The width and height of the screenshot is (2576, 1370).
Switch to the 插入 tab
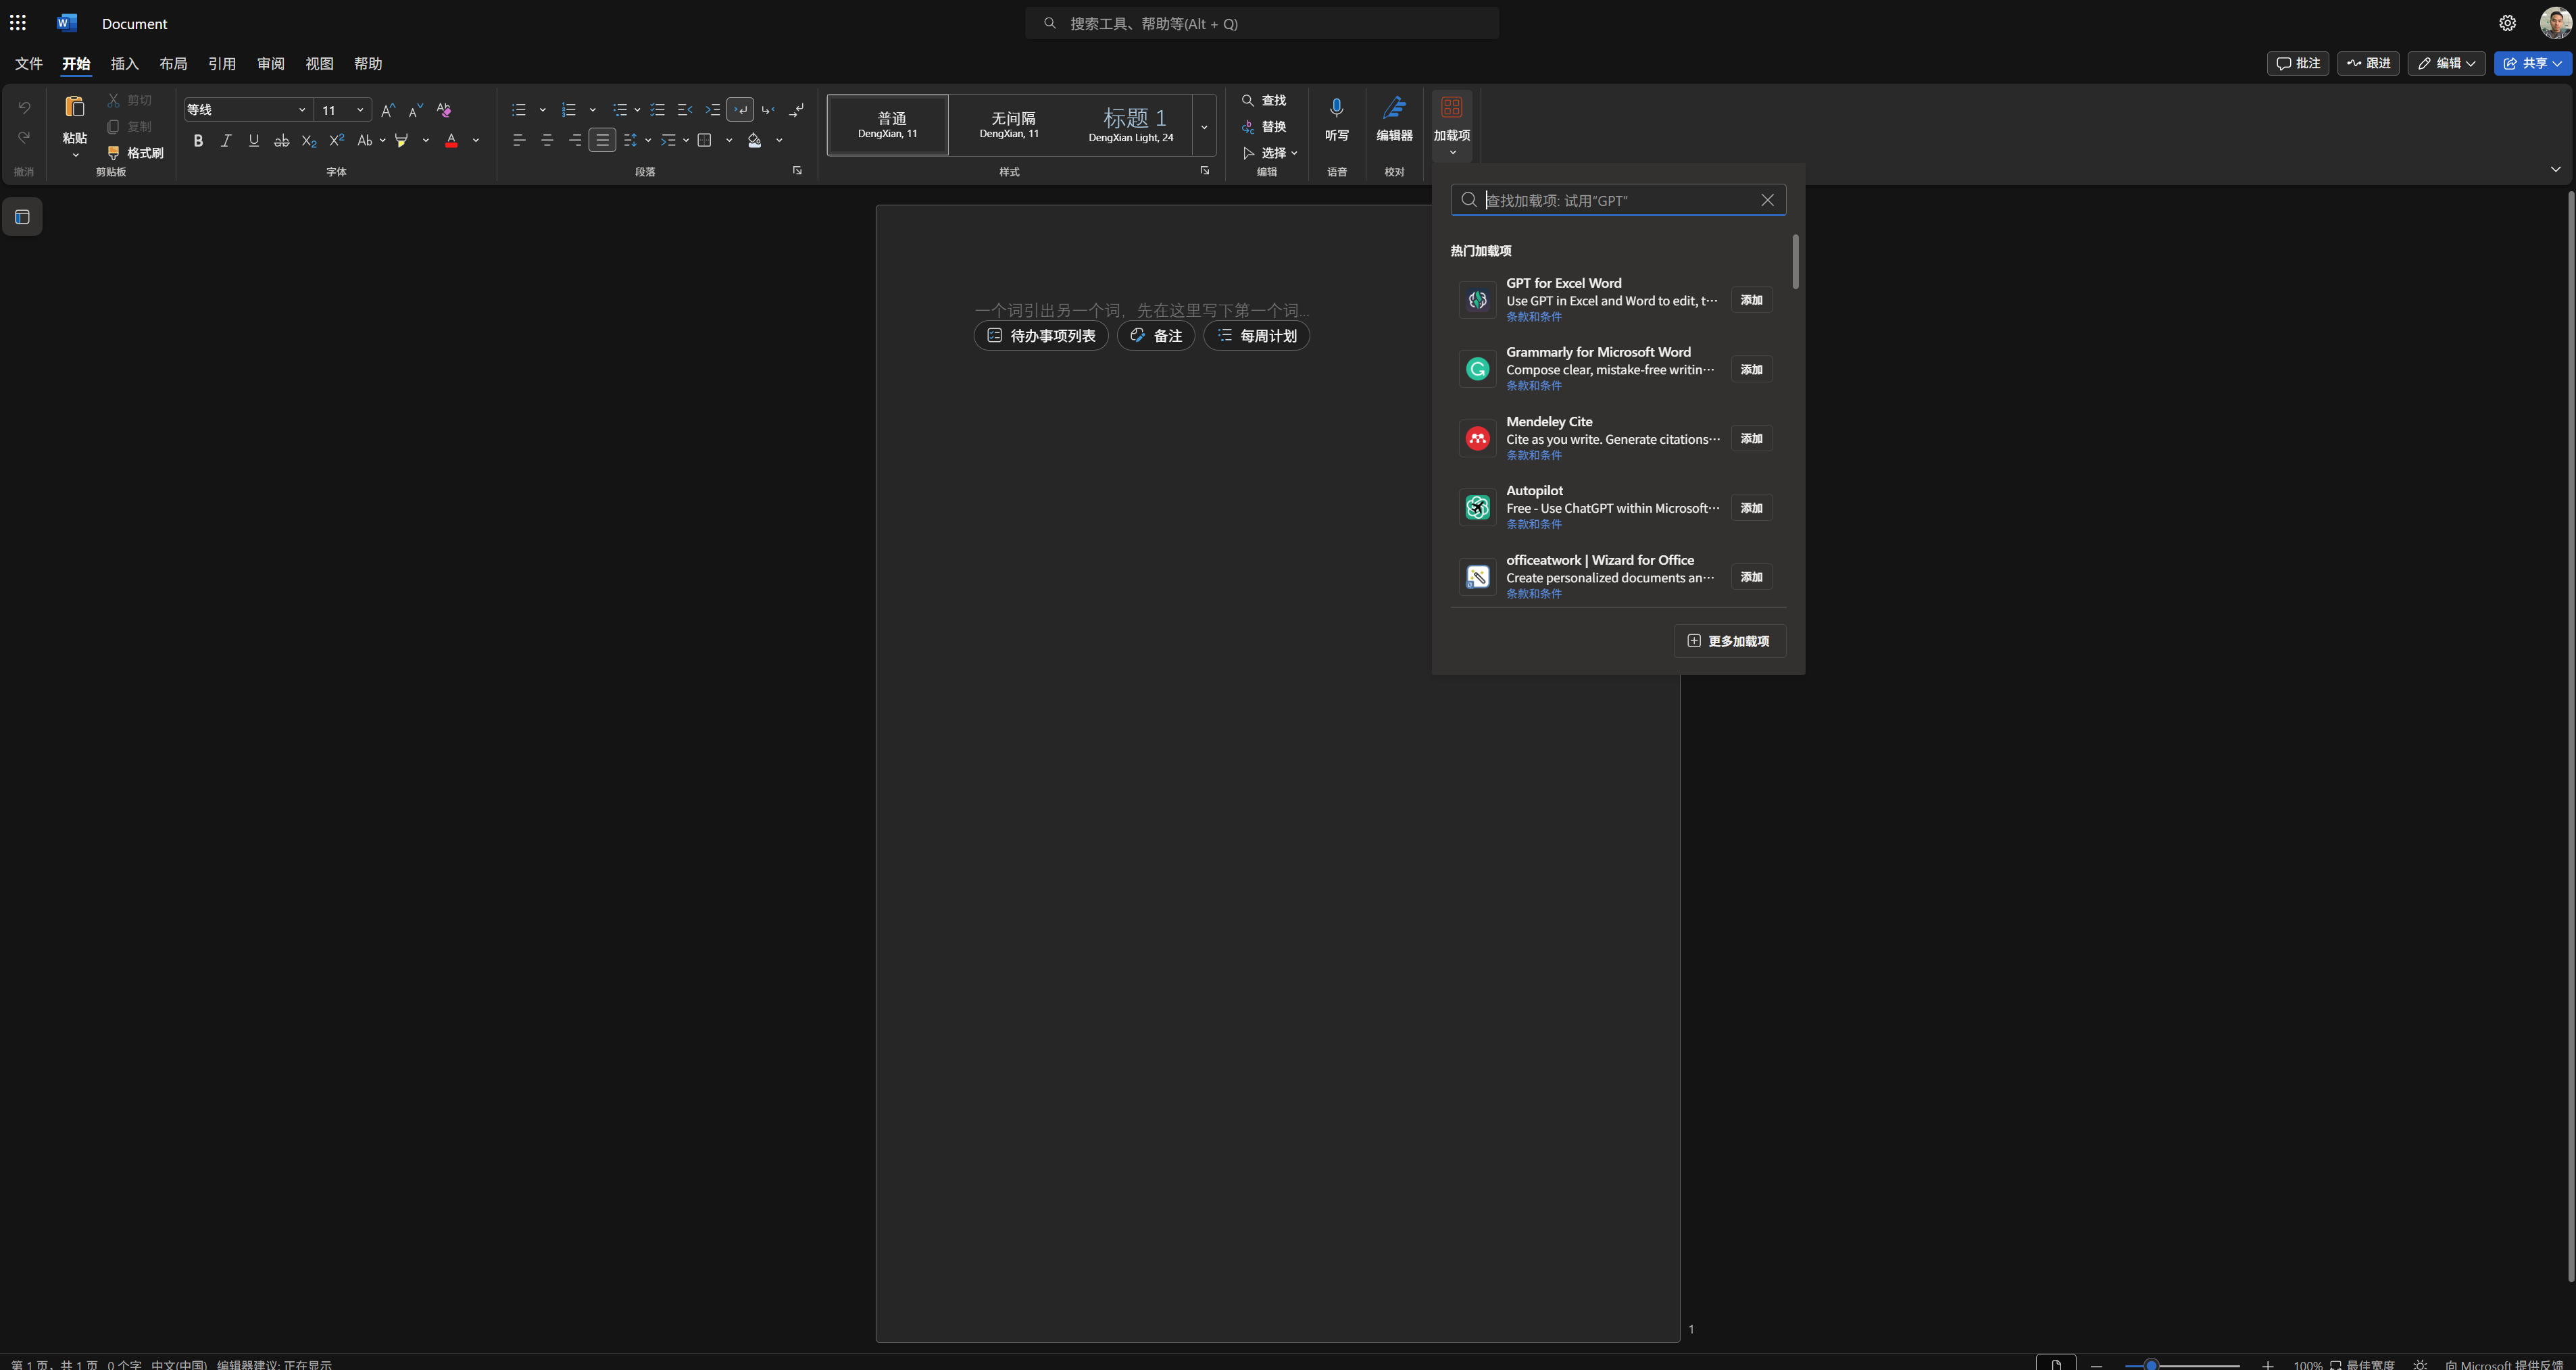pos(124,64)
